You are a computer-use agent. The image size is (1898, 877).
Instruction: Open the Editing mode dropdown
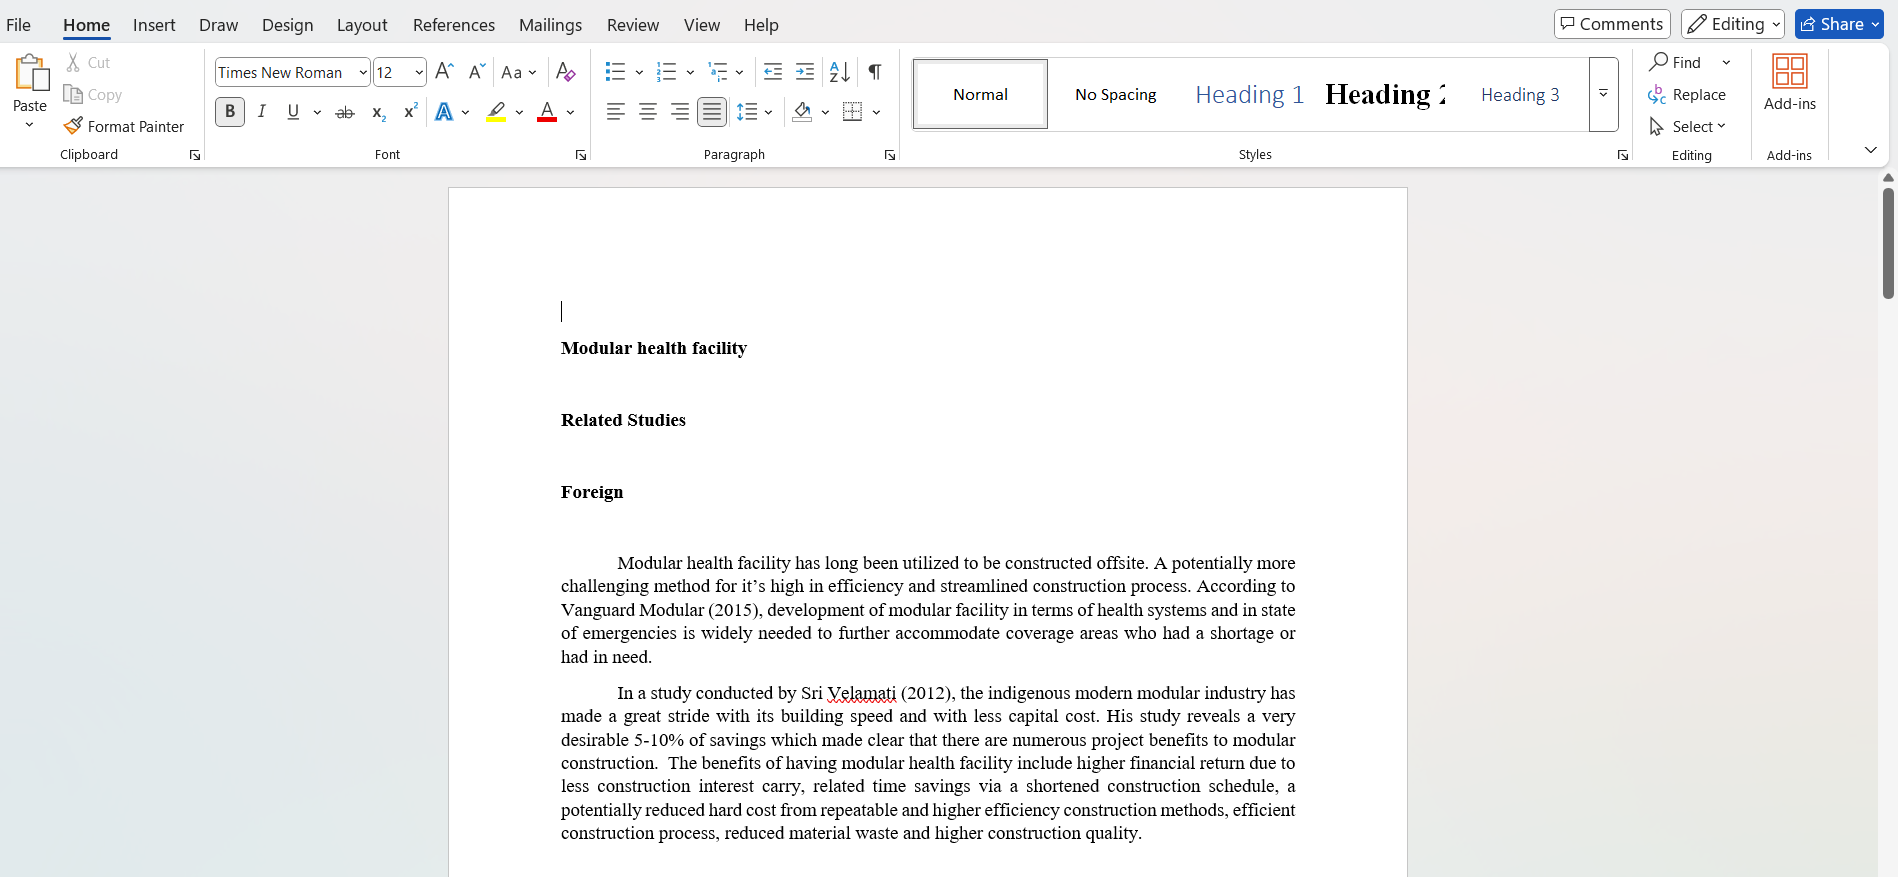point(1733,24)
